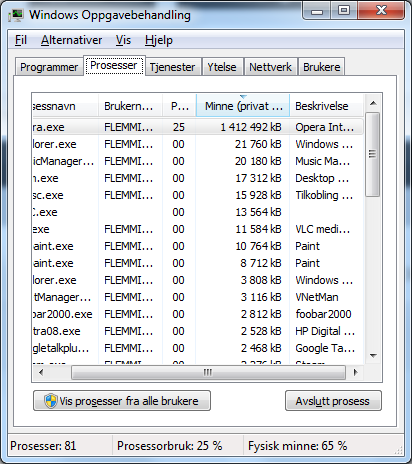The height and width of the screenshot is (464, 412).
Task: Click the Task Manager title bar icon
Action: coord(16,15)
